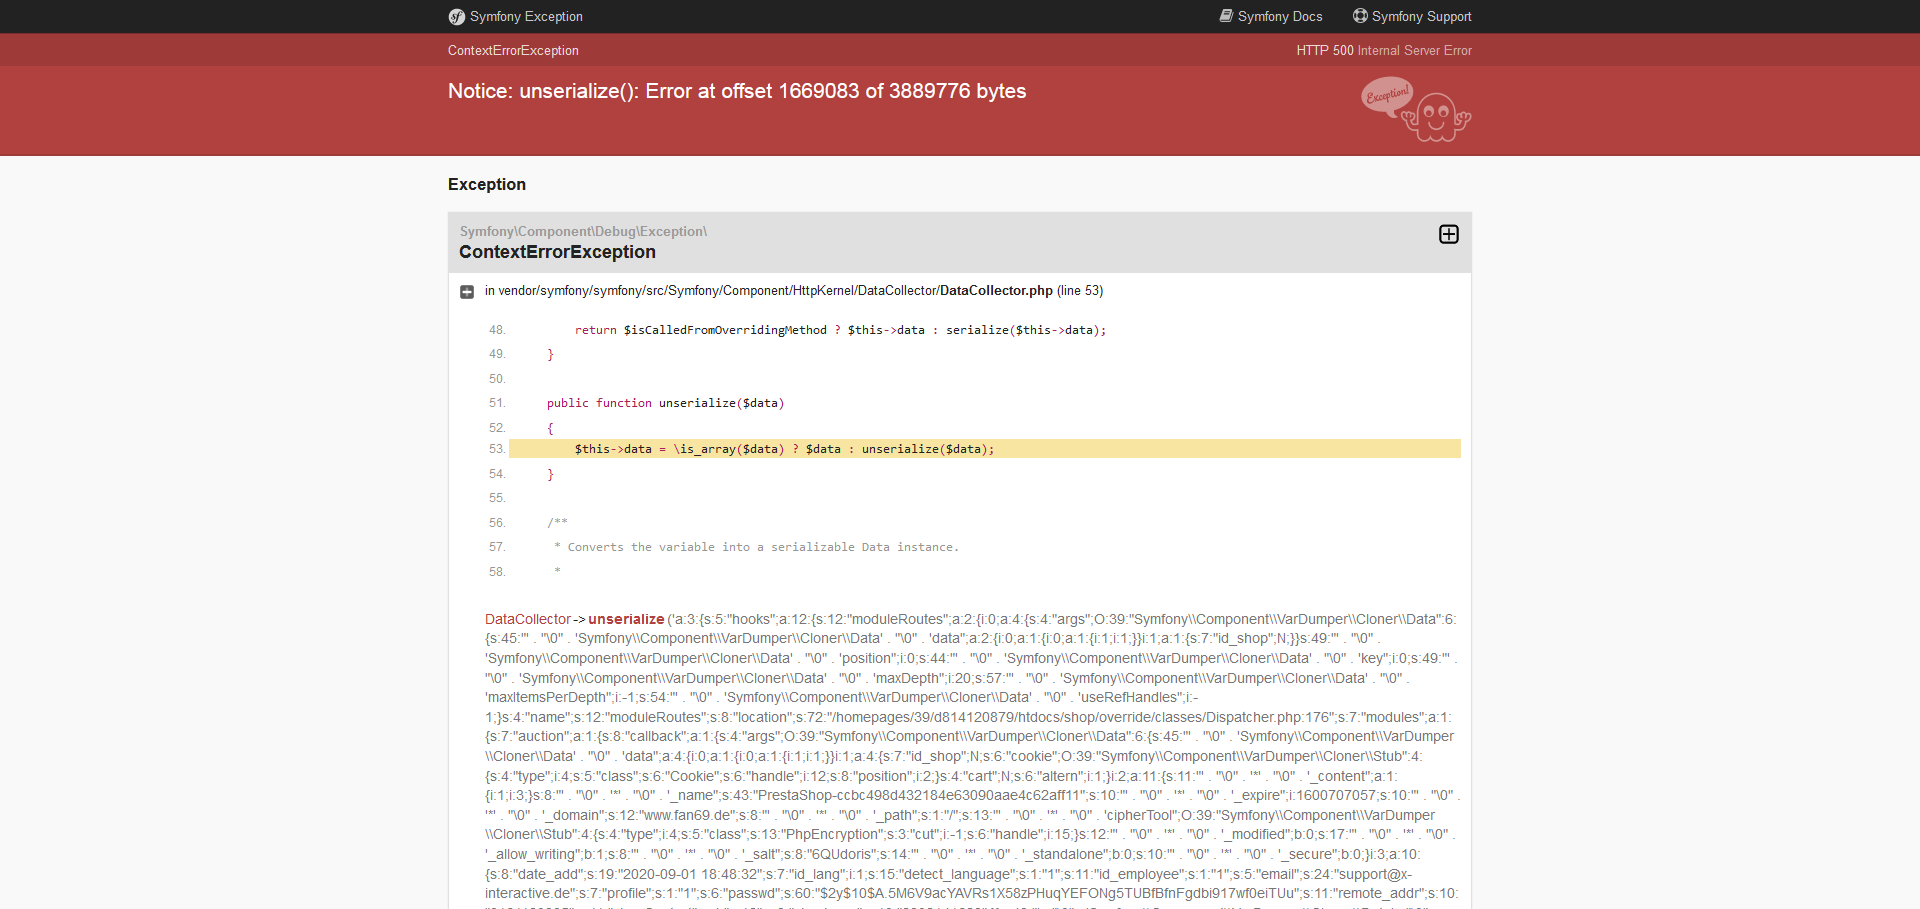Click code line 48 return statement

(x=840, y=330)
